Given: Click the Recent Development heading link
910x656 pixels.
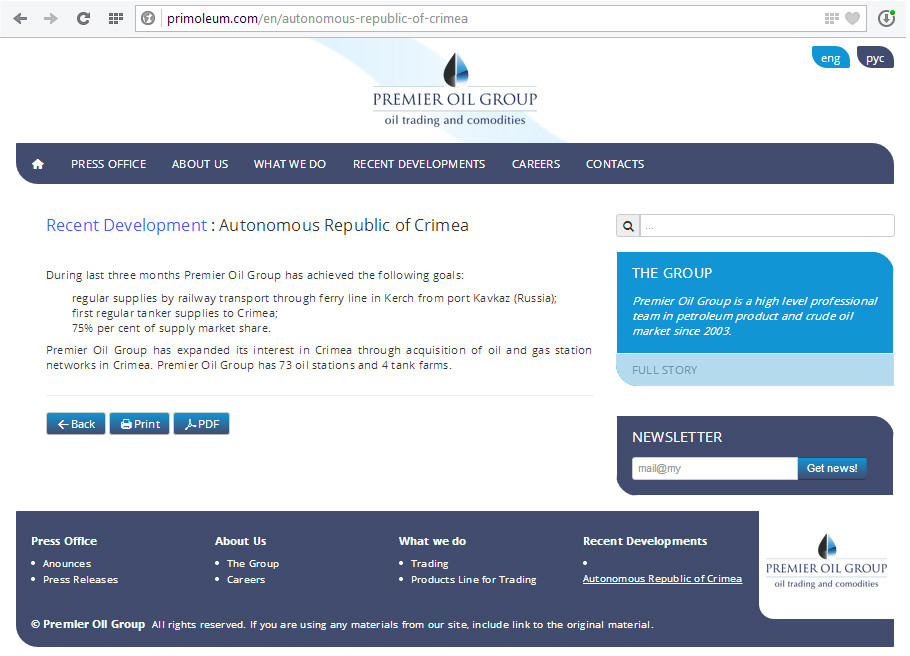Looking at the screenshot, I should 127,225.
